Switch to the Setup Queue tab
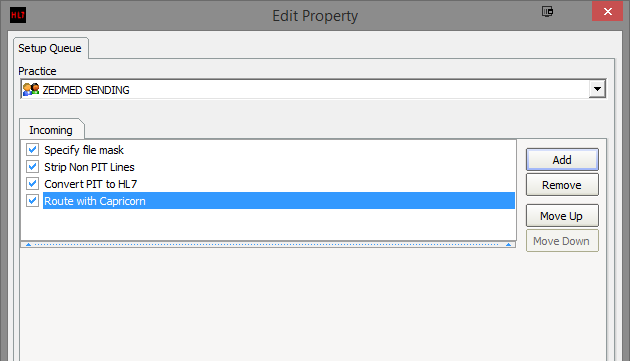Viewport: 630px width, 361px height. point(50,48)
